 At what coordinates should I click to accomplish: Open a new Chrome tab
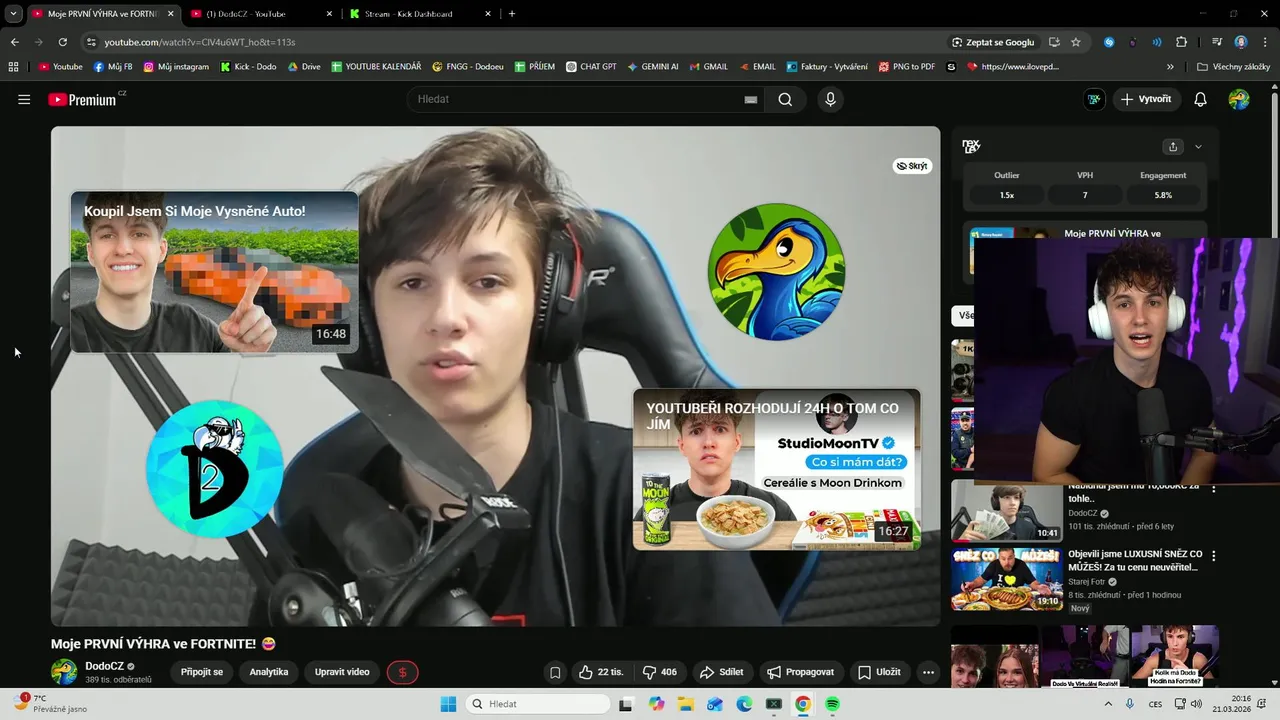coord(512,14)
